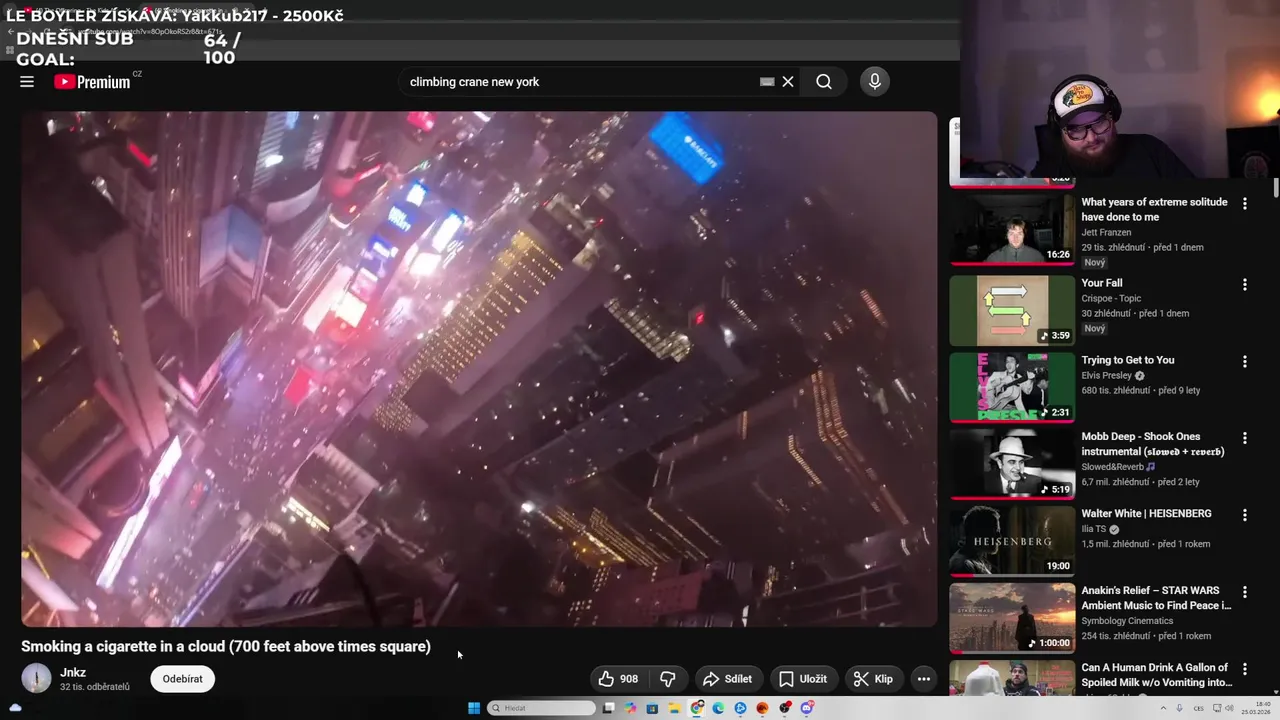Open options for 'Anakin's Relief' video
This screenshot has width=1280, height=720.
(1245, 592)
